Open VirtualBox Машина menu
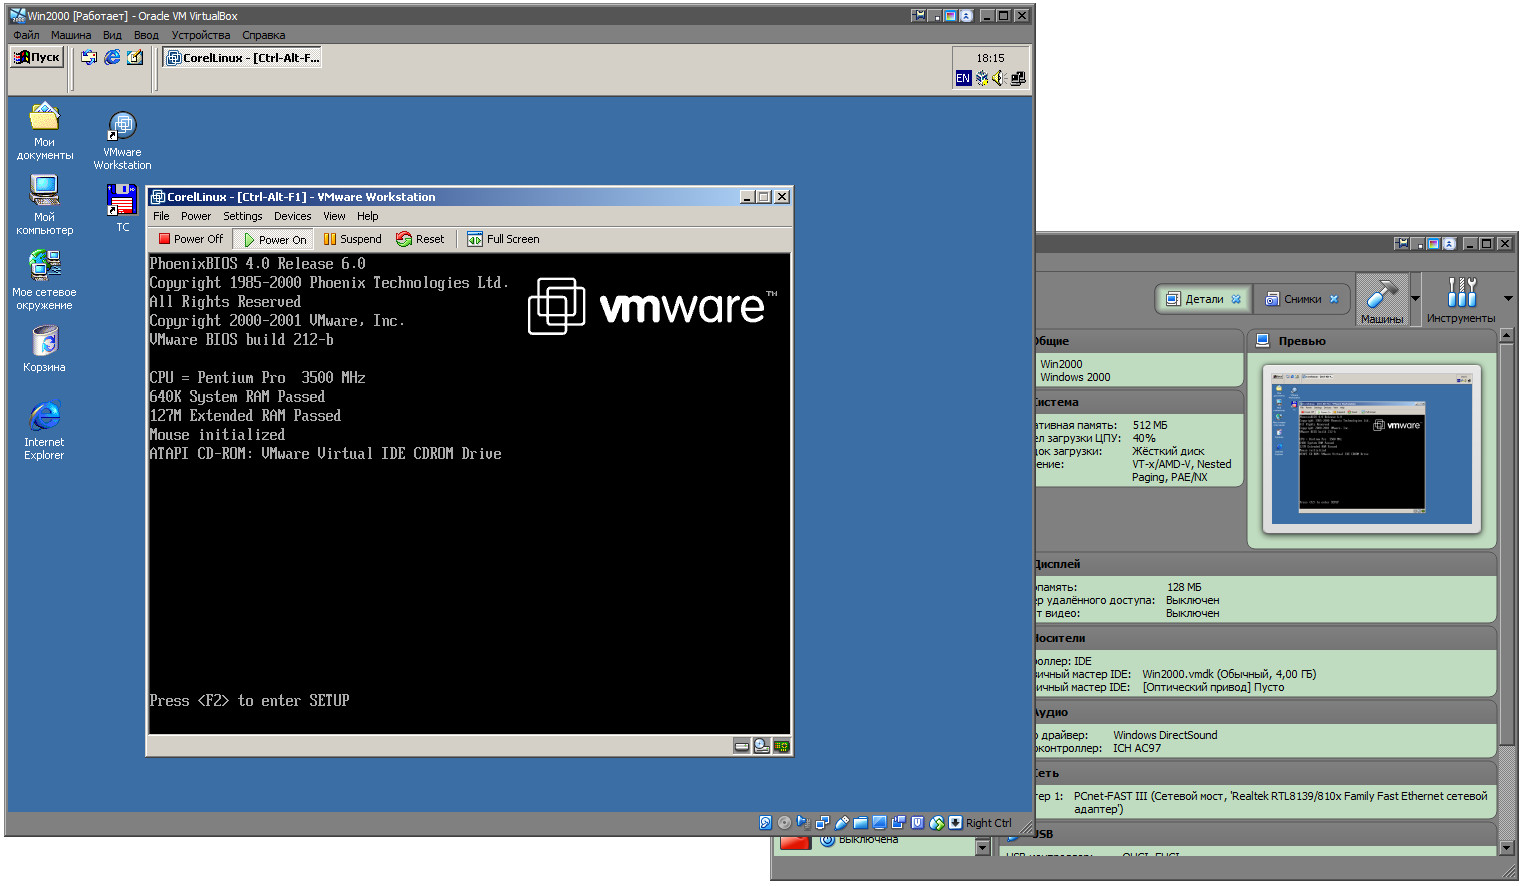Viewport: 1525px width, 886px height. tap(71, 35)
